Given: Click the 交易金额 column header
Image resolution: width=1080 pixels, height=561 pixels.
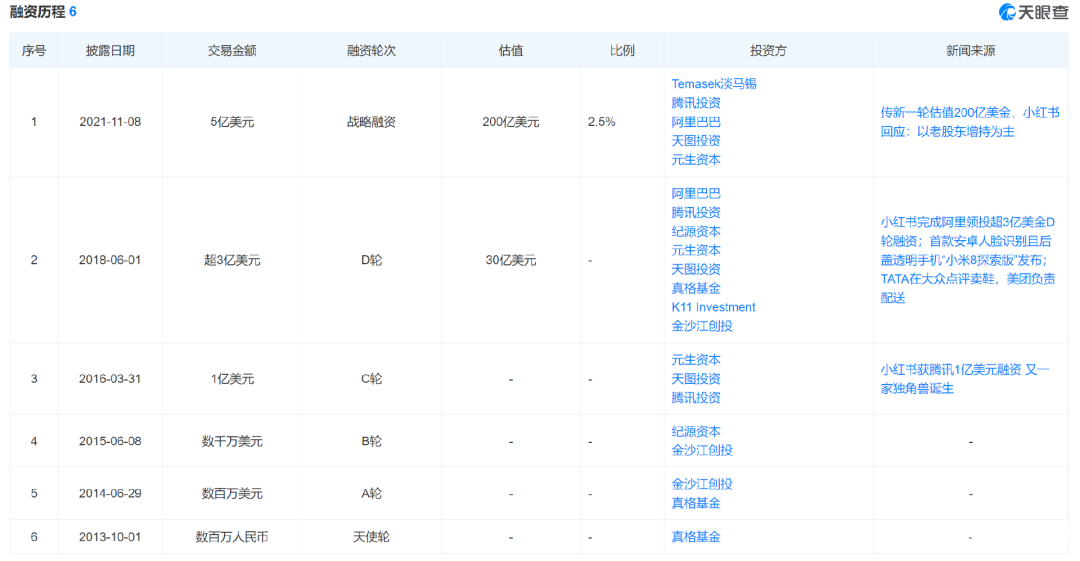Looking at the screenshot, I should click(x=232, y=50).
